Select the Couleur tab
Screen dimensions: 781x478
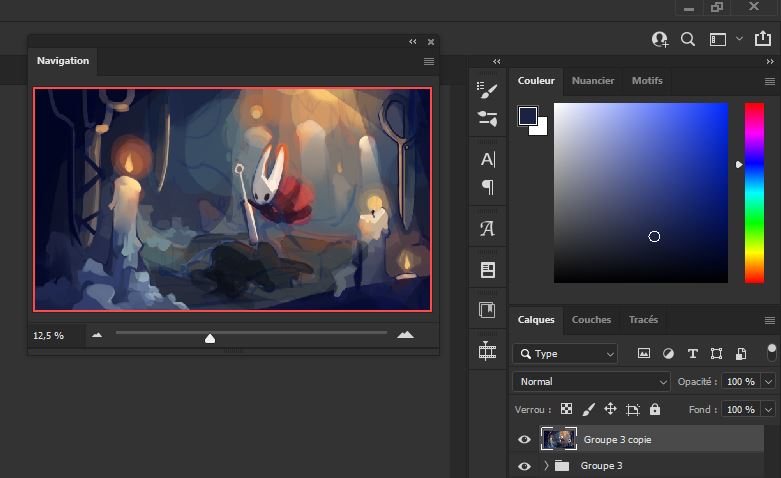click(x=536, y=81)
